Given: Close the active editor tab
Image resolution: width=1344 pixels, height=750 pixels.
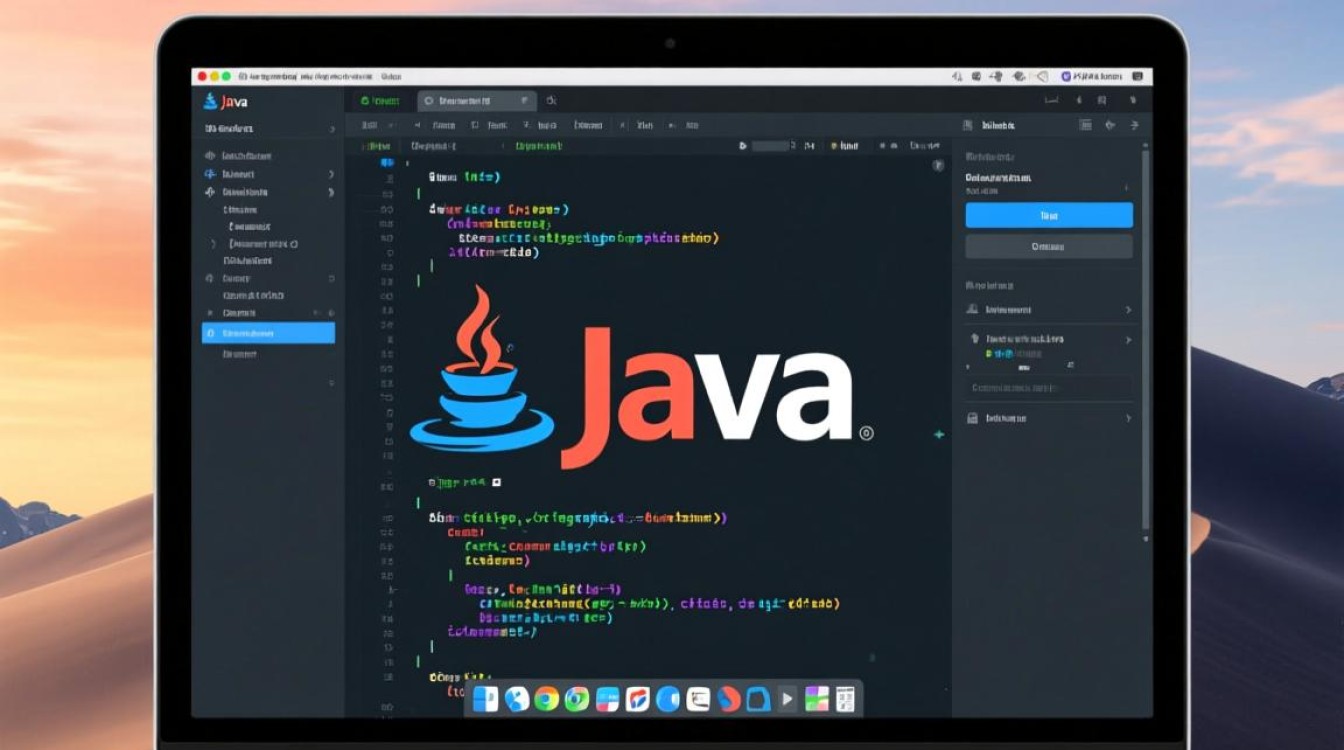Looking at the screenshot, I should point(524,101).
